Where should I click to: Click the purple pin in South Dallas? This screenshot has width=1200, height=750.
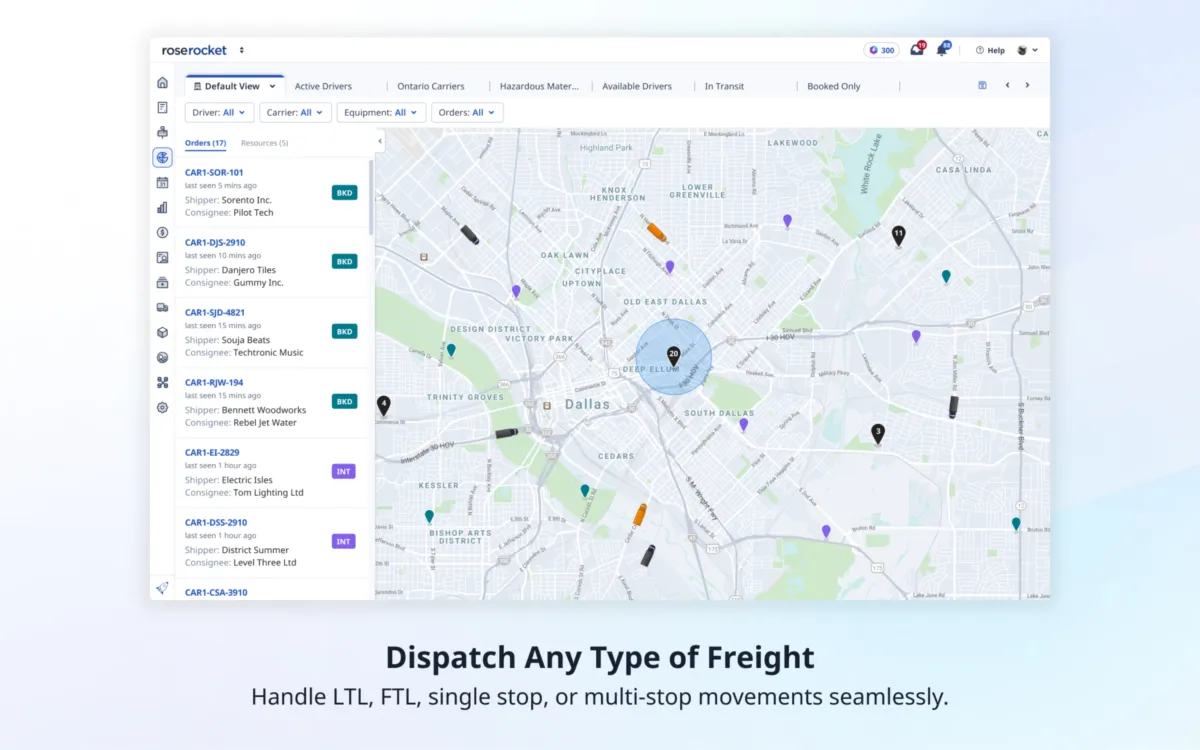tap(743, 425)
